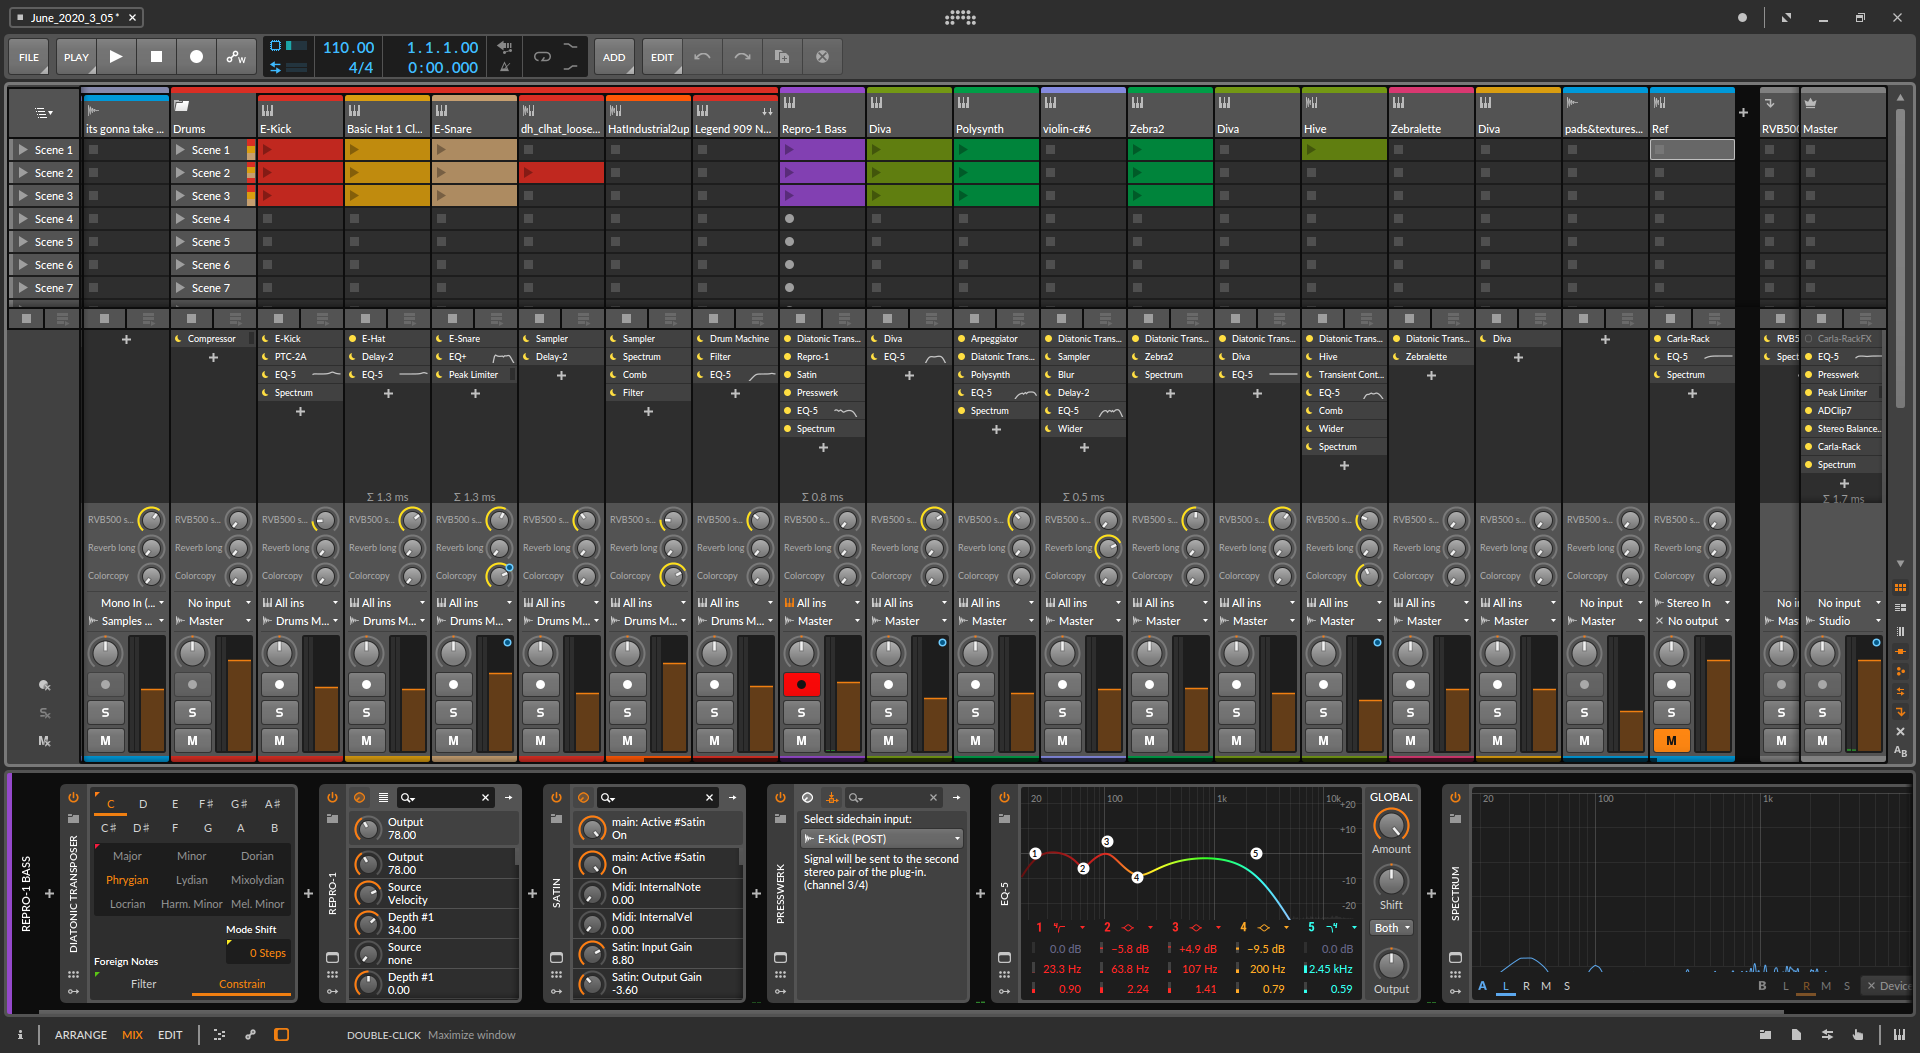Screen dimensions: 1920x1053
Task: Toggle Presswerk sidechain routing icon
Action: tap(831, 797)
